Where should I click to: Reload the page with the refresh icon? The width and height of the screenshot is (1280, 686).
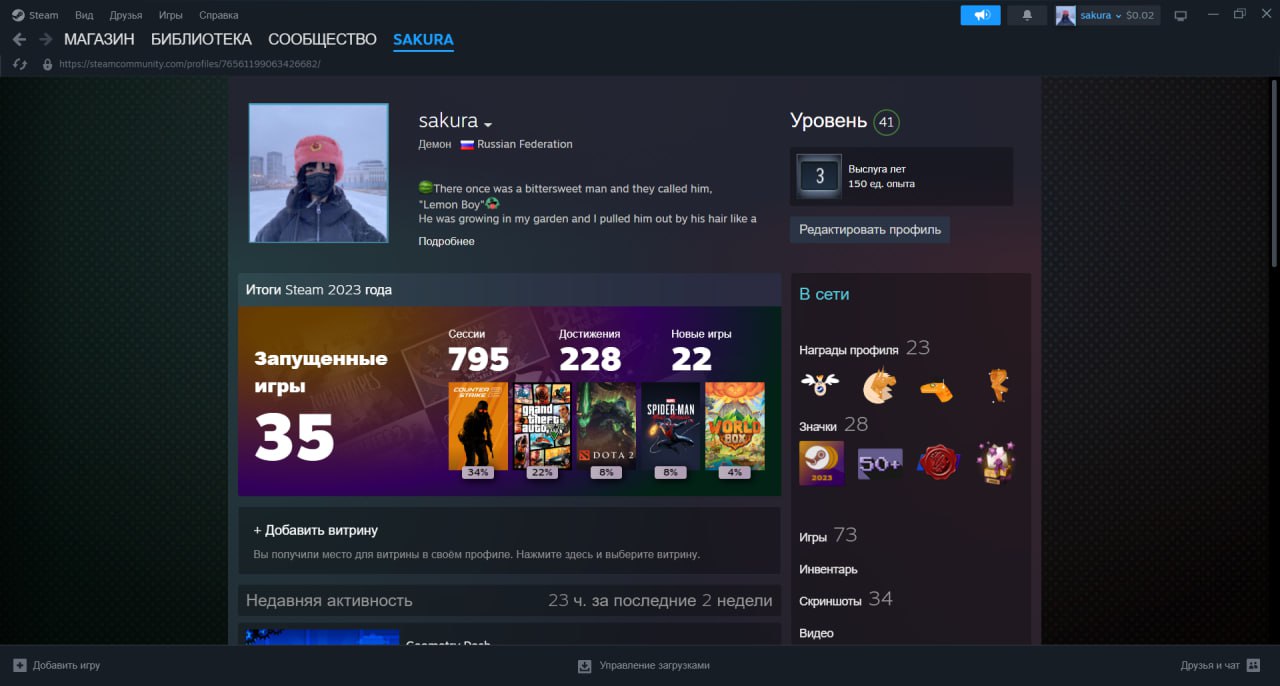[19, 64]
